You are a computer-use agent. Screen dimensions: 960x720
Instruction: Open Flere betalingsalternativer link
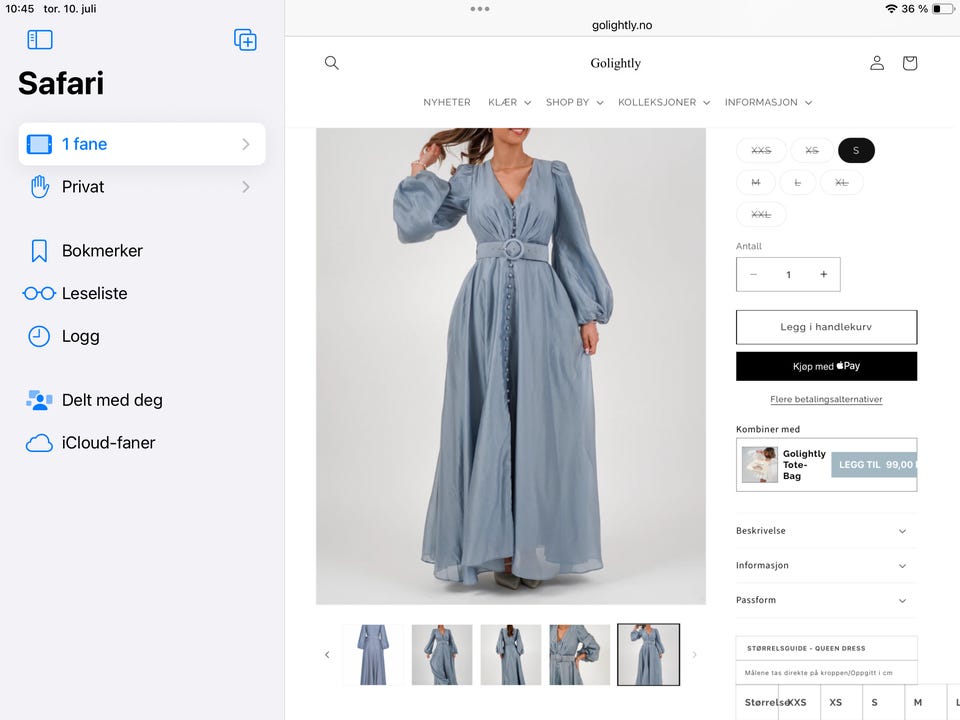point(826,399)
